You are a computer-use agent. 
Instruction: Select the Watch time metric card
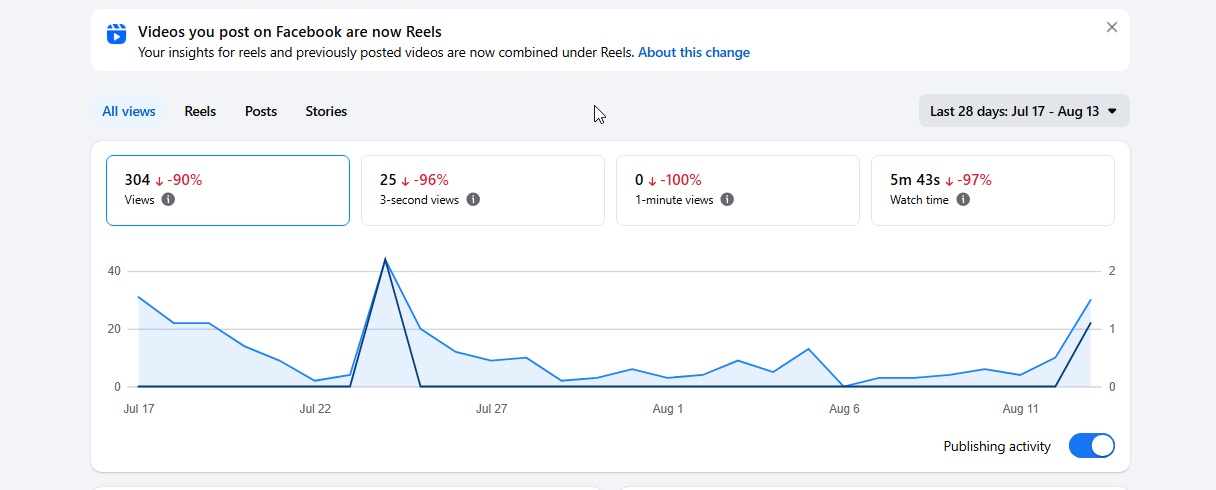coord(993,190)
